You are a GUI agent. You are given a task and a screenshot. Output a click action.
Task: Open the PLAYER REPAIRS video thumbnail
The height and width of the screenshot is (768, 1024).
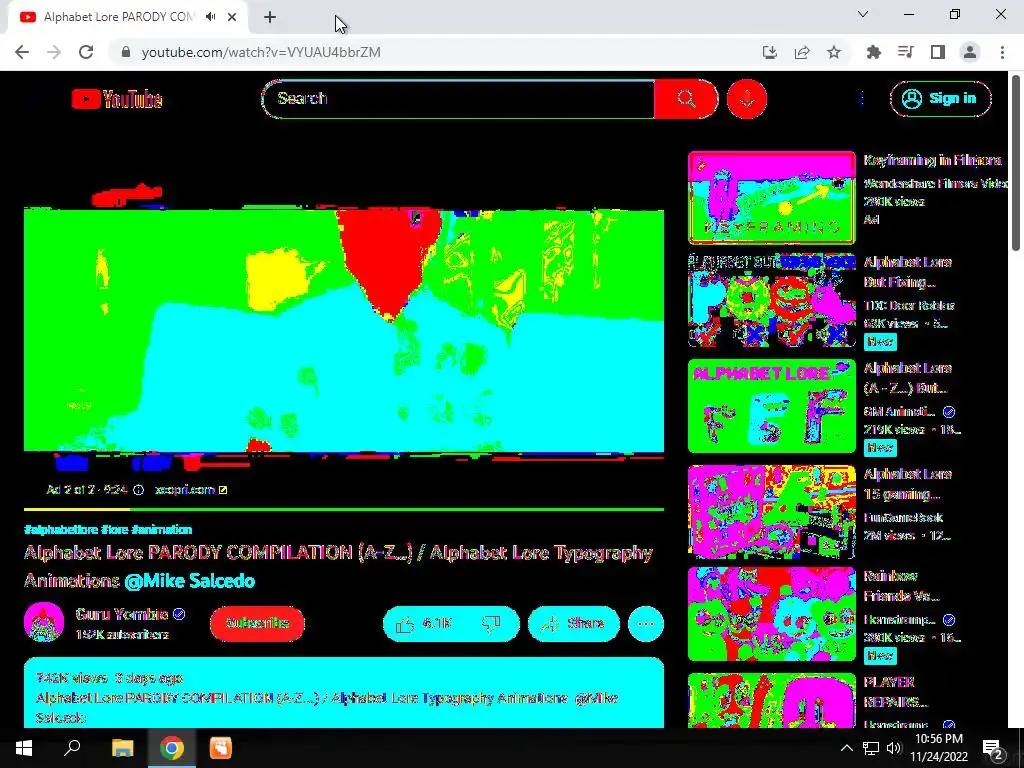coord(771,700)
